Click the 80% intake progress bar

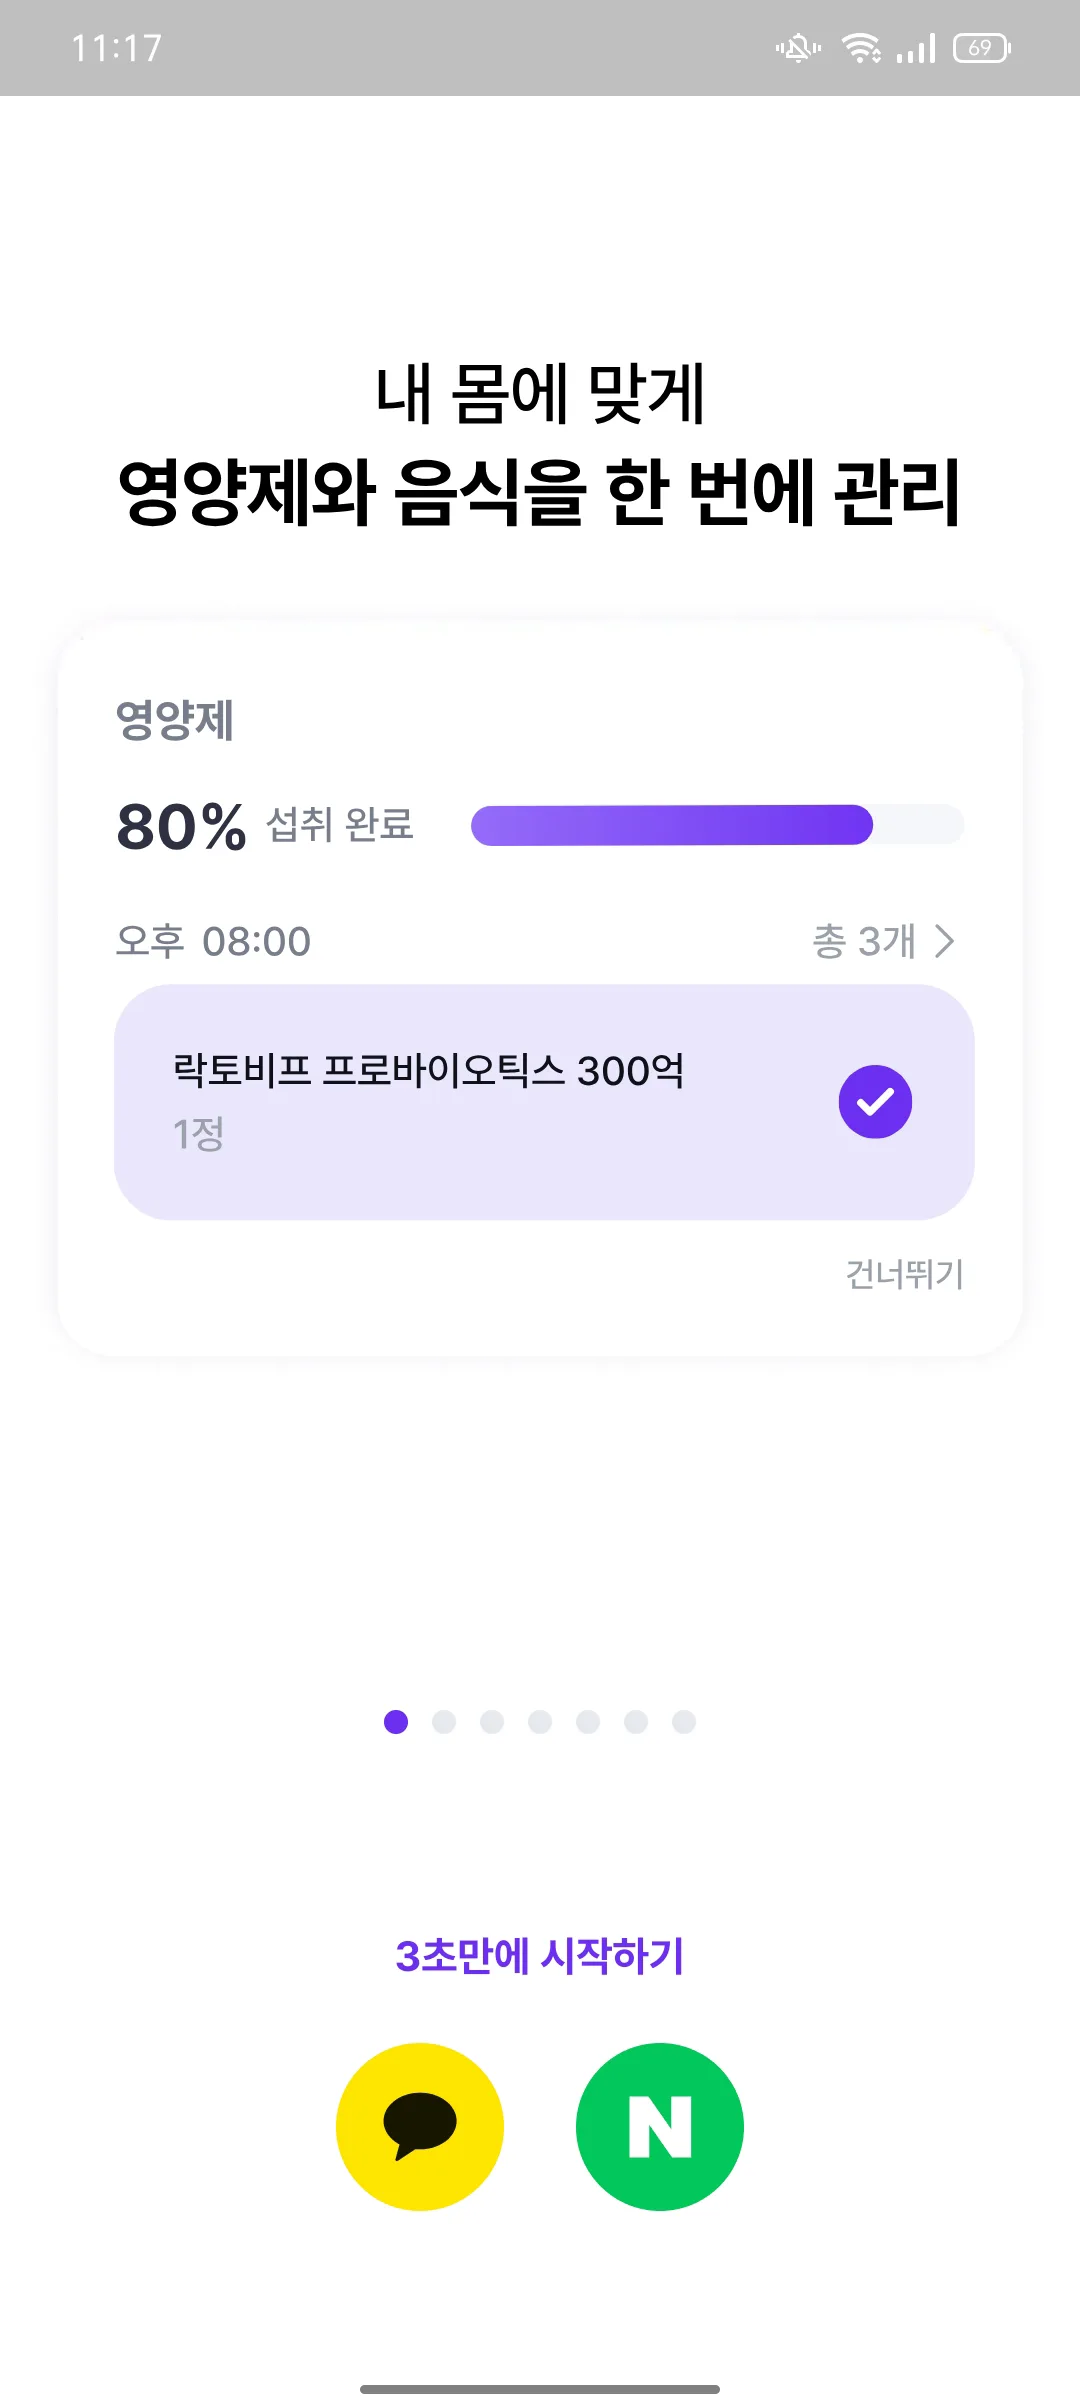[x=718, y=825]
